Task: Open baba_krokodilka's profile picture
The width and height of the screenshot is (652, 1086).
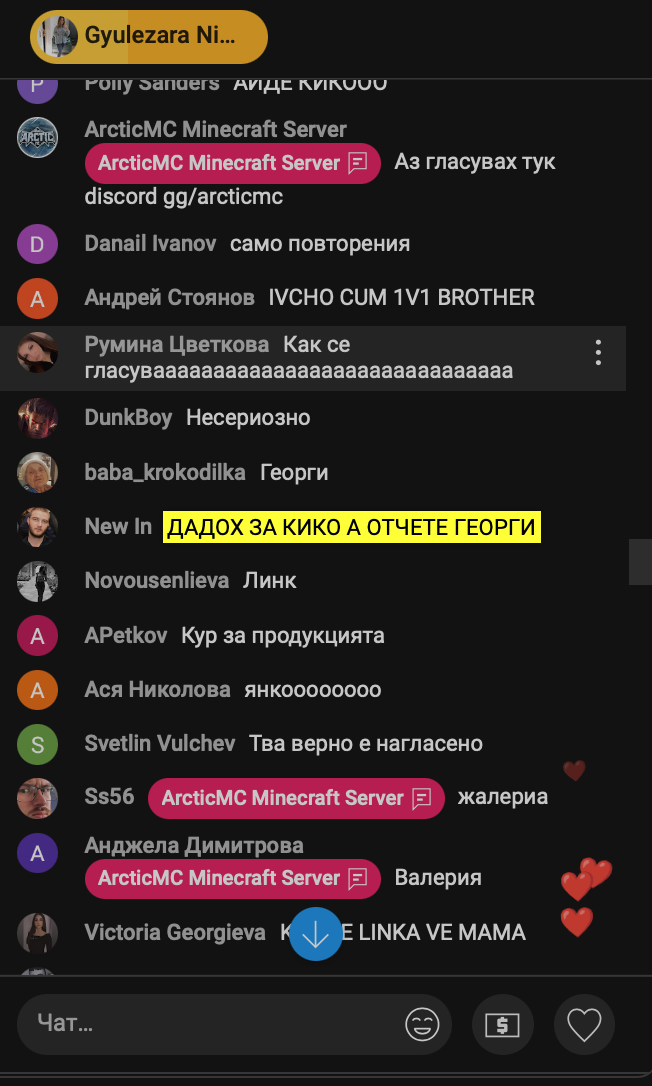Action: coord(37,472)
